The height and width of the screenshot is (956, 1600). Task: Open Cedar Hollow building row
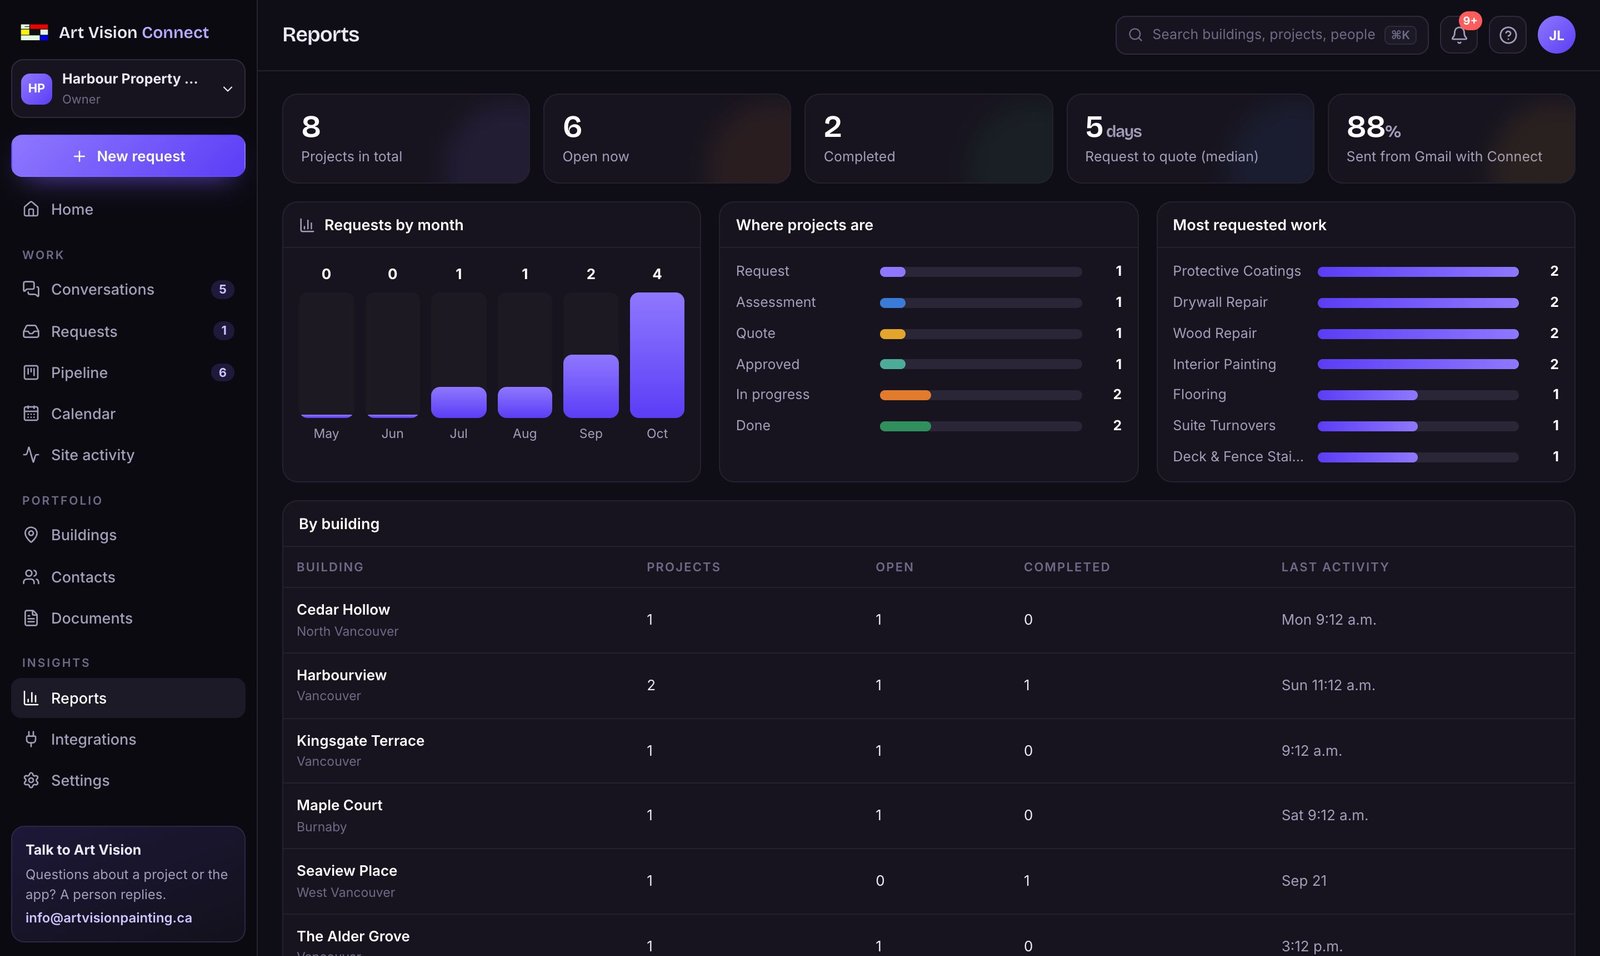coord(928,620)
